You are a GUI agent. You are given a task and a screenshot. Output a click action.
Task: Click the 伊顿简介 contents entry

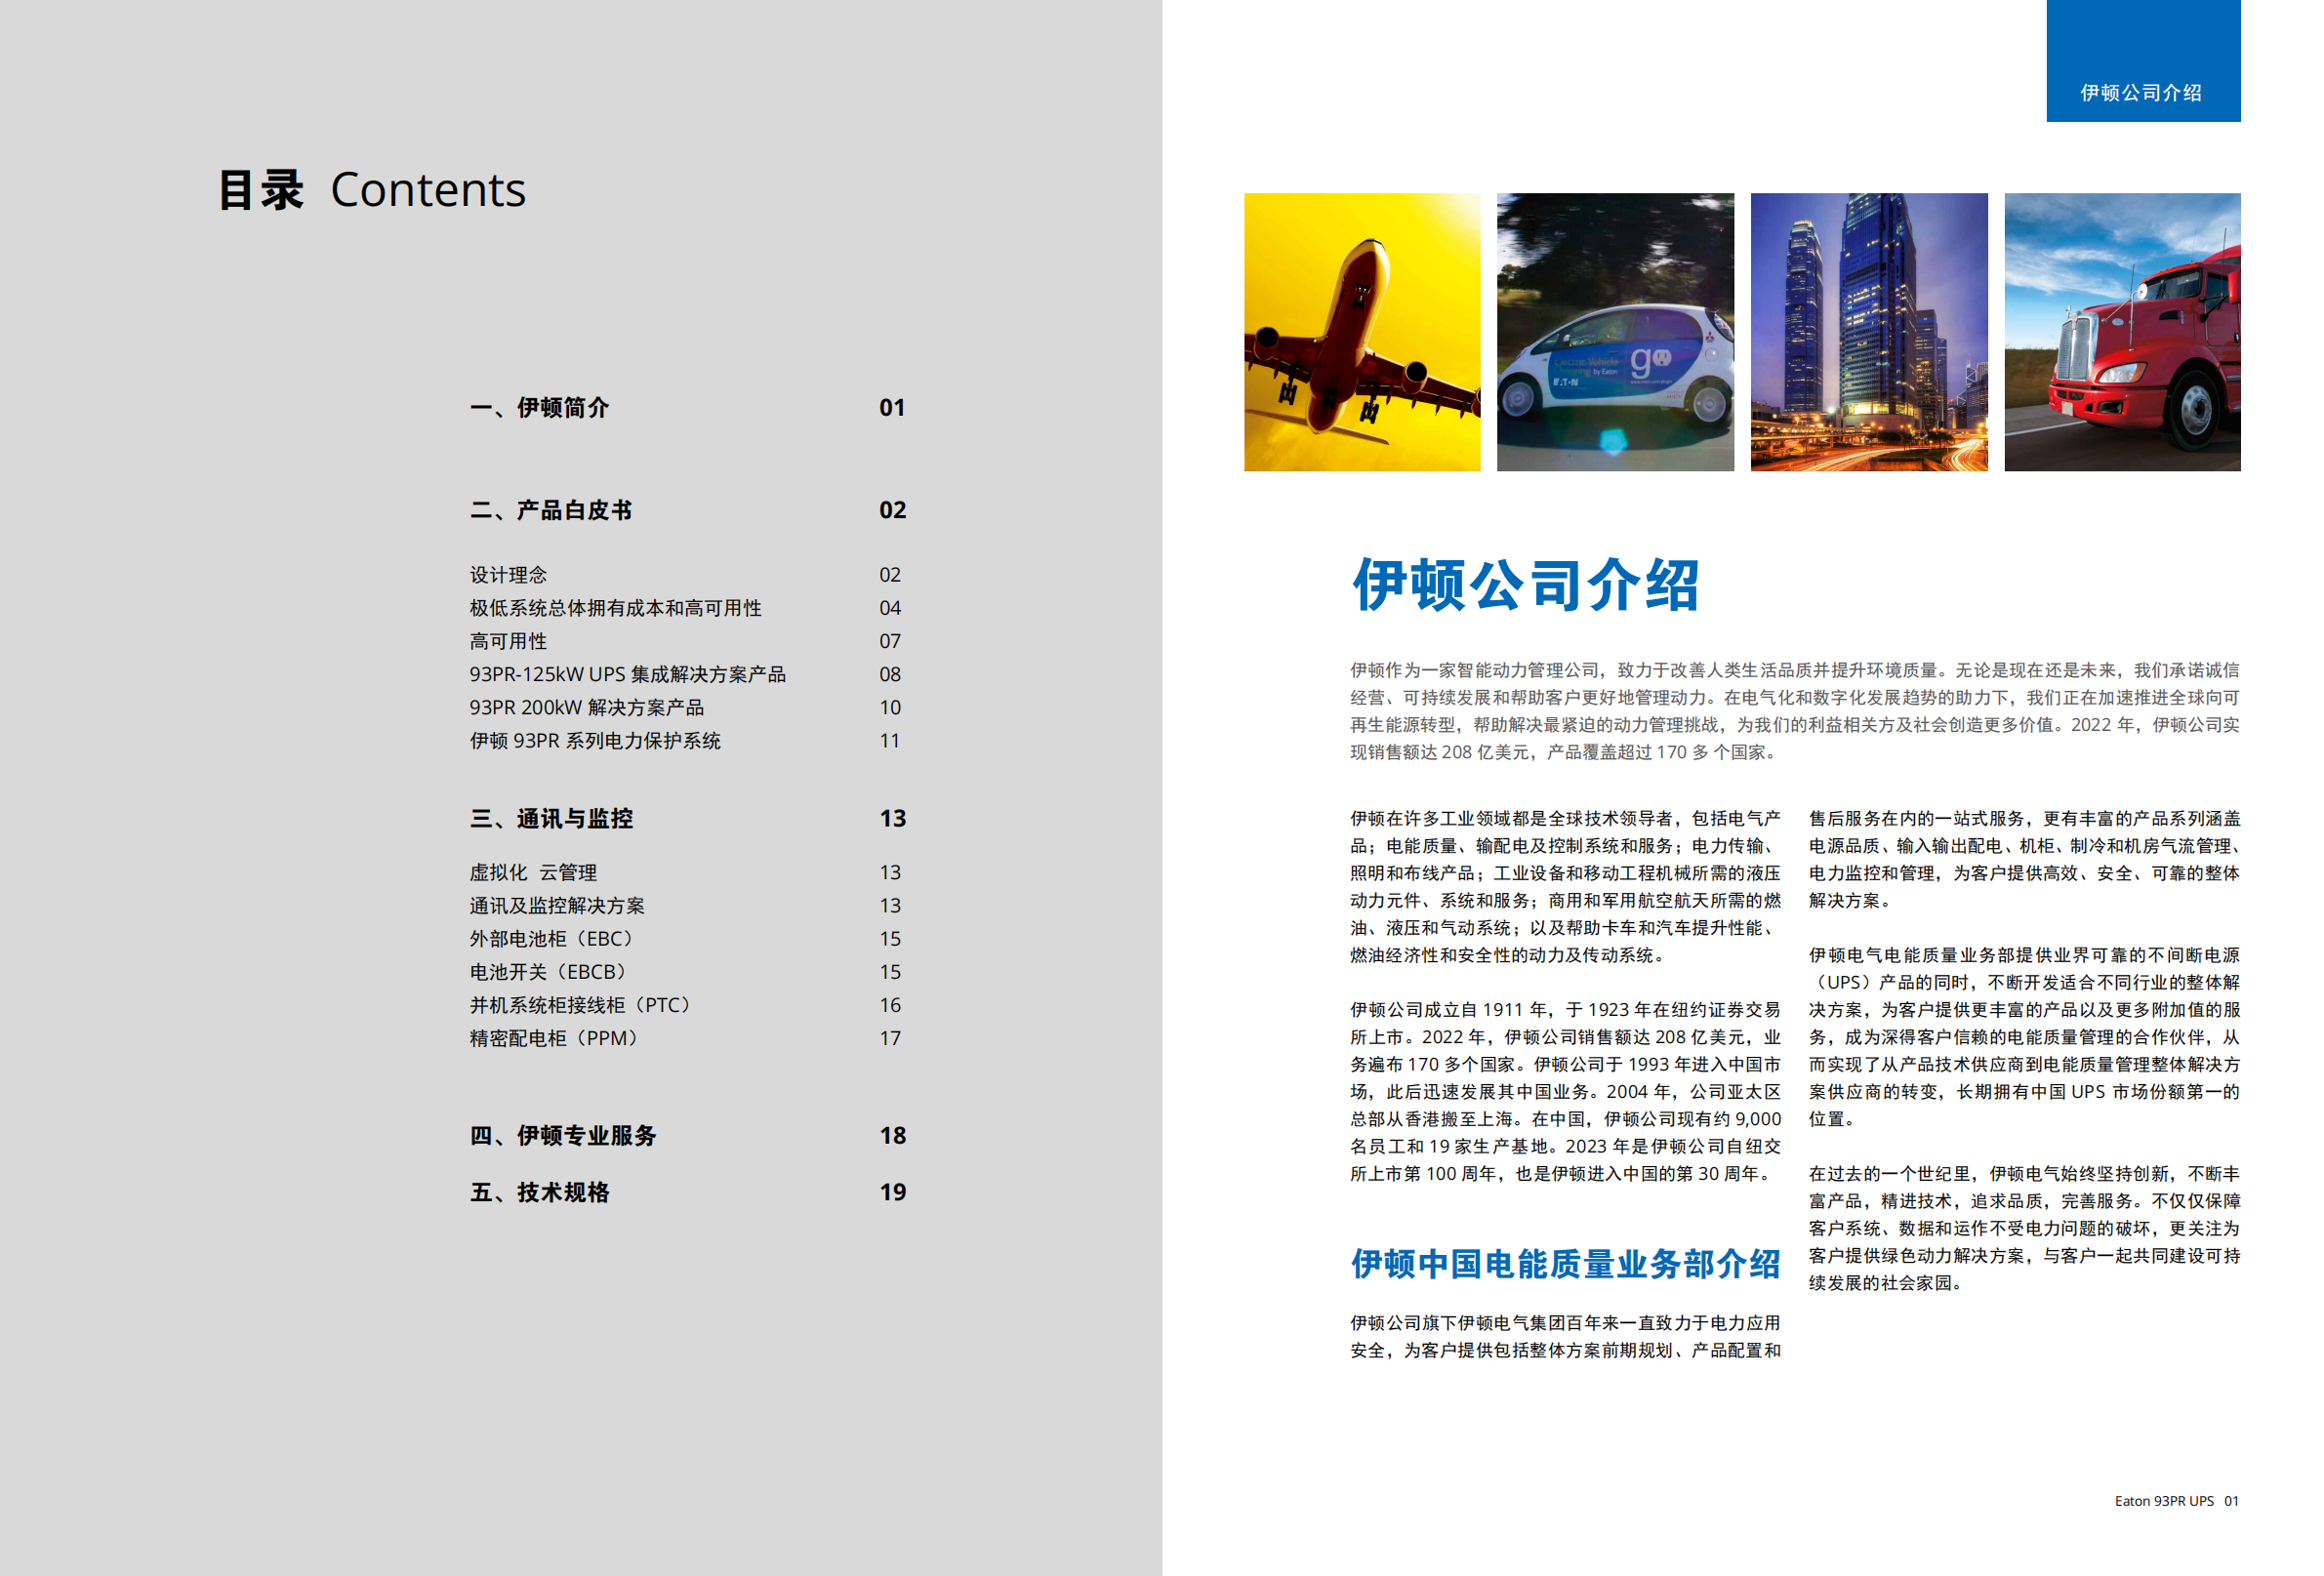pyautogui.click(x=540, y=408)
